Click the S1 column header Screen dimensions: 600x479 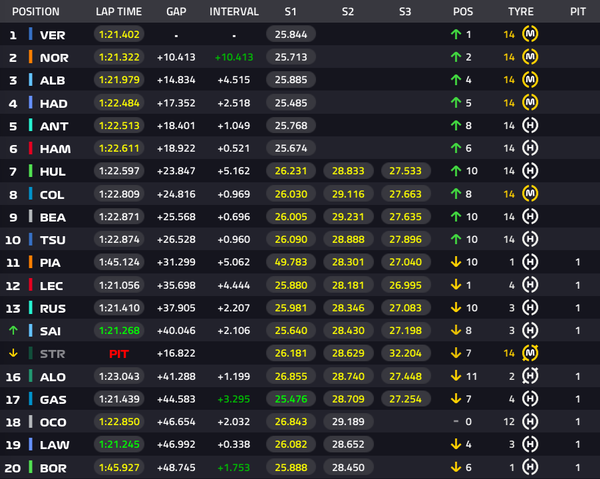coord(290,11)
